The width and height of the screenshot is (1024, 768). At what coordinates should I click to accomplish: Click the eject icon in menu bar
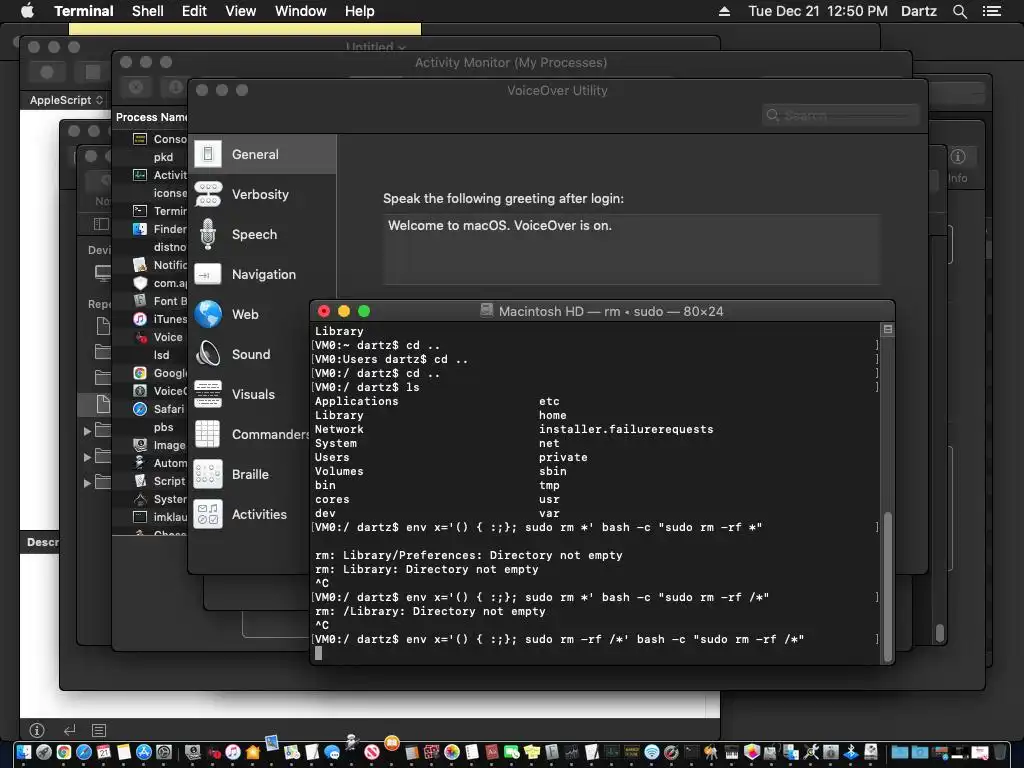pos(724,11)
